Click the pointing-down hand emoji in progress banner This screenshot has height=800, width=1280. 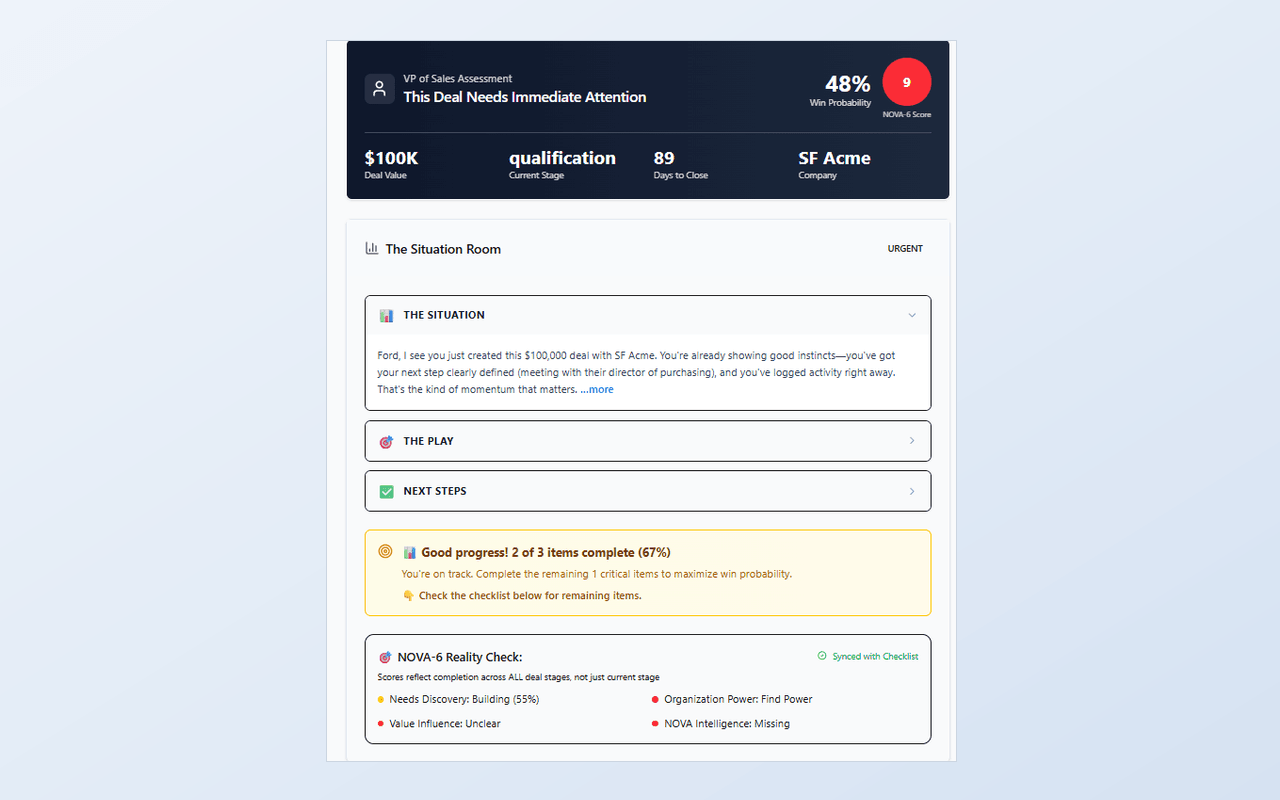[408, 596]
